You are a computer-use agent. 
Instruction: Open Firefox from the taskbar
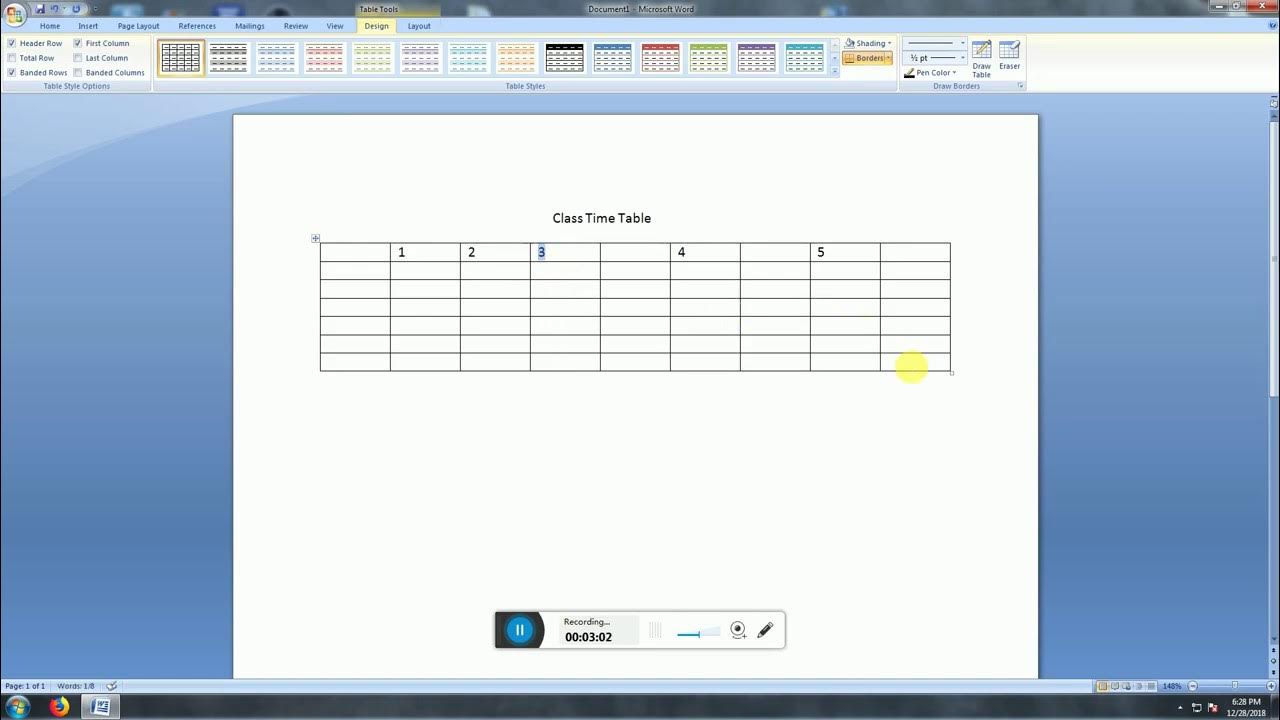tap(60, 707)
